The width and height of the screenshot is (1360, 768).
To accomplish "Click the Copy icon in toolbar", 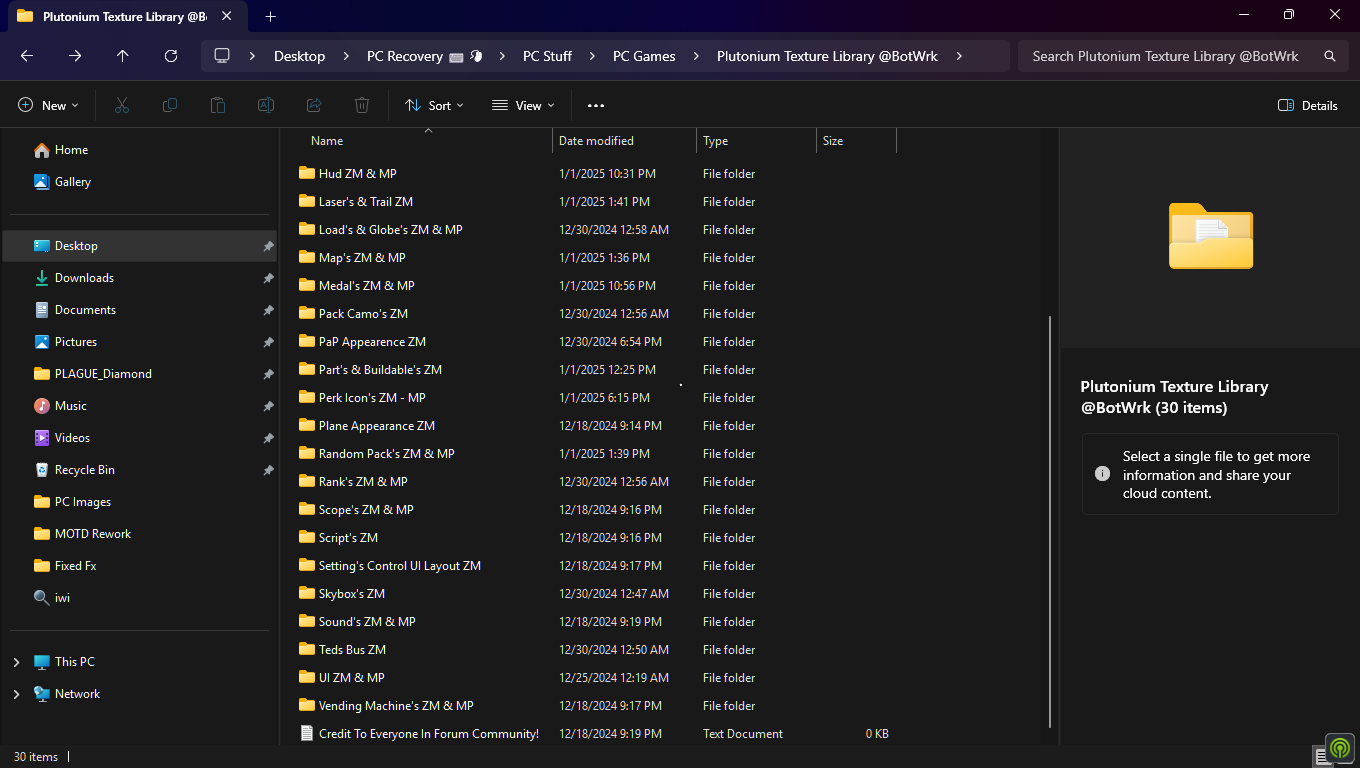I will pyautogui.click(x=170, y=105).
